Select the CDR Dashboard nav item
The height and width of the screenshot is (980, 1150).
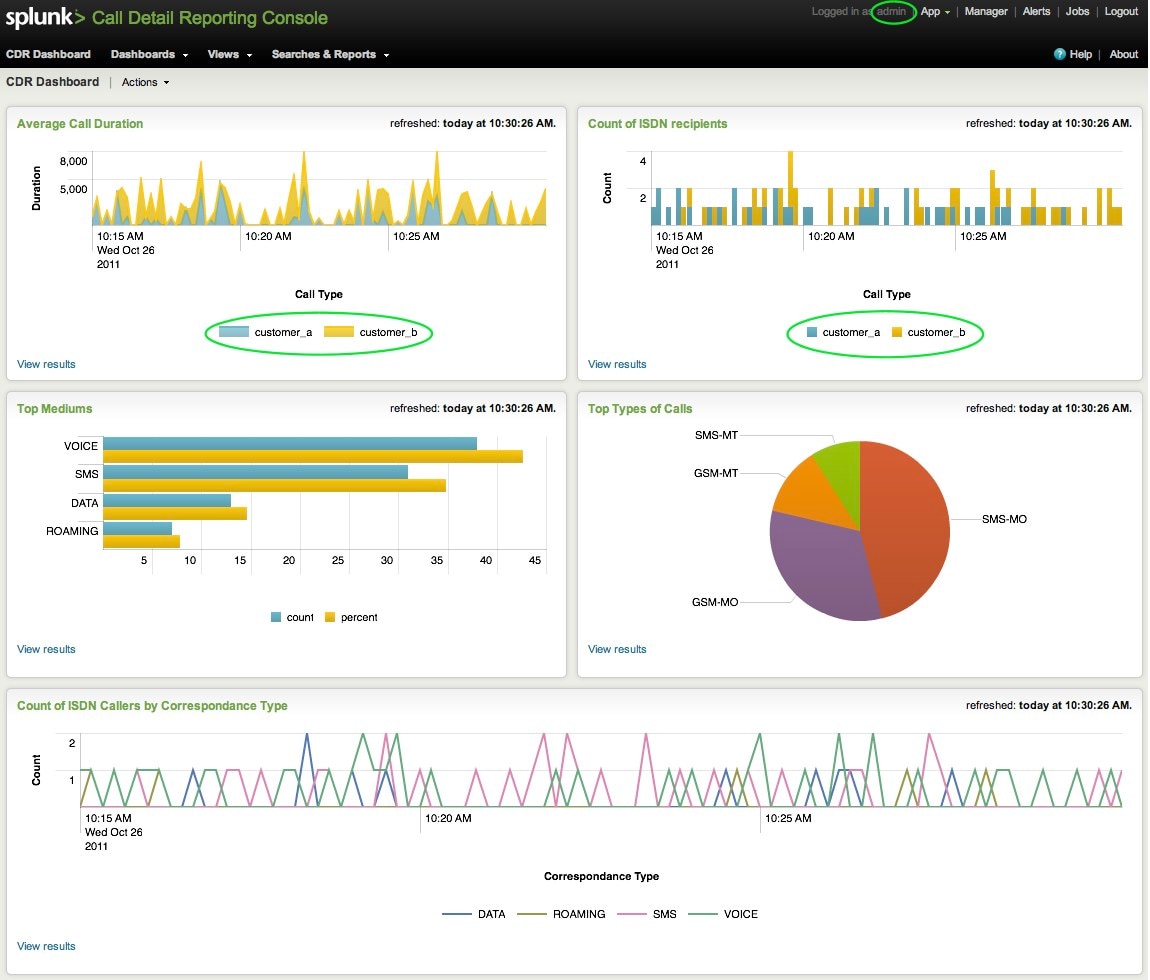[x=48, y=54]
